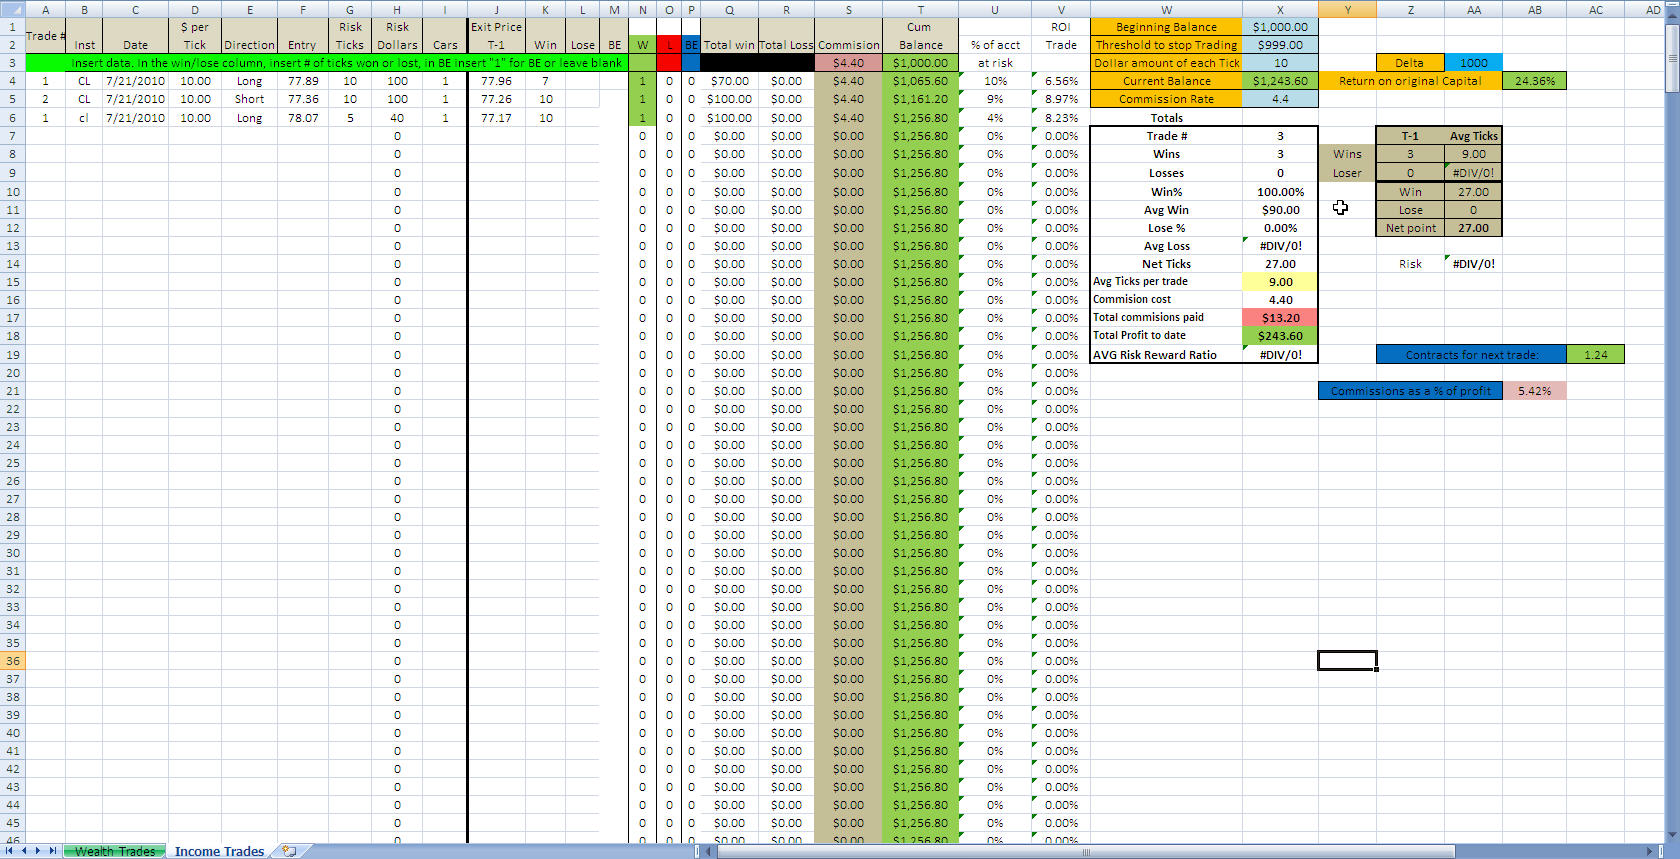Image resolution: width=1680 pixels, height=859 pixels.
Task: Click the horizontal scrollbar thumb
Action: (1086, 852)
